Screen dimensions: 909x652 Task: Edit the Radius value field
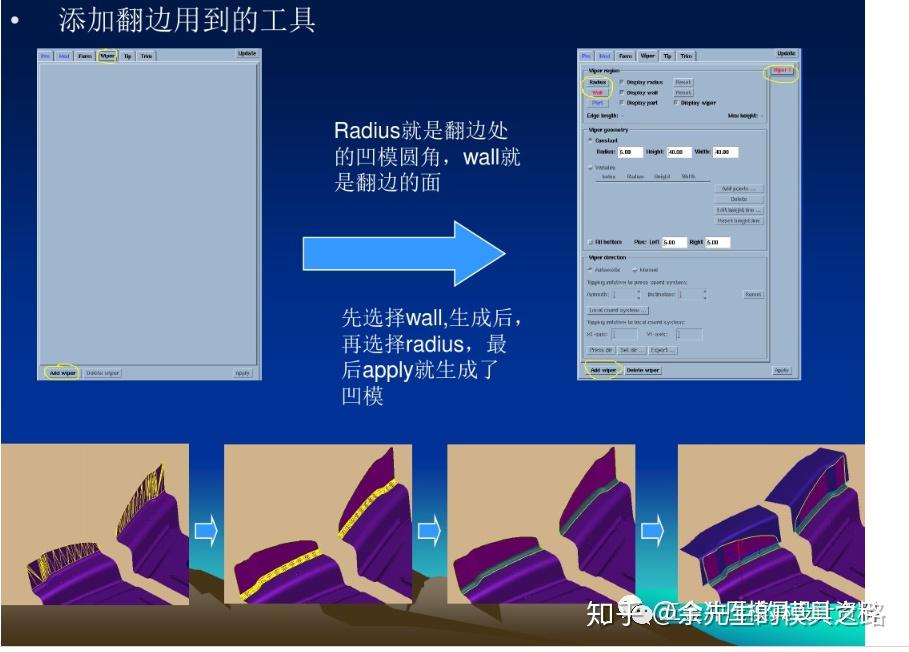click(630, 150)
